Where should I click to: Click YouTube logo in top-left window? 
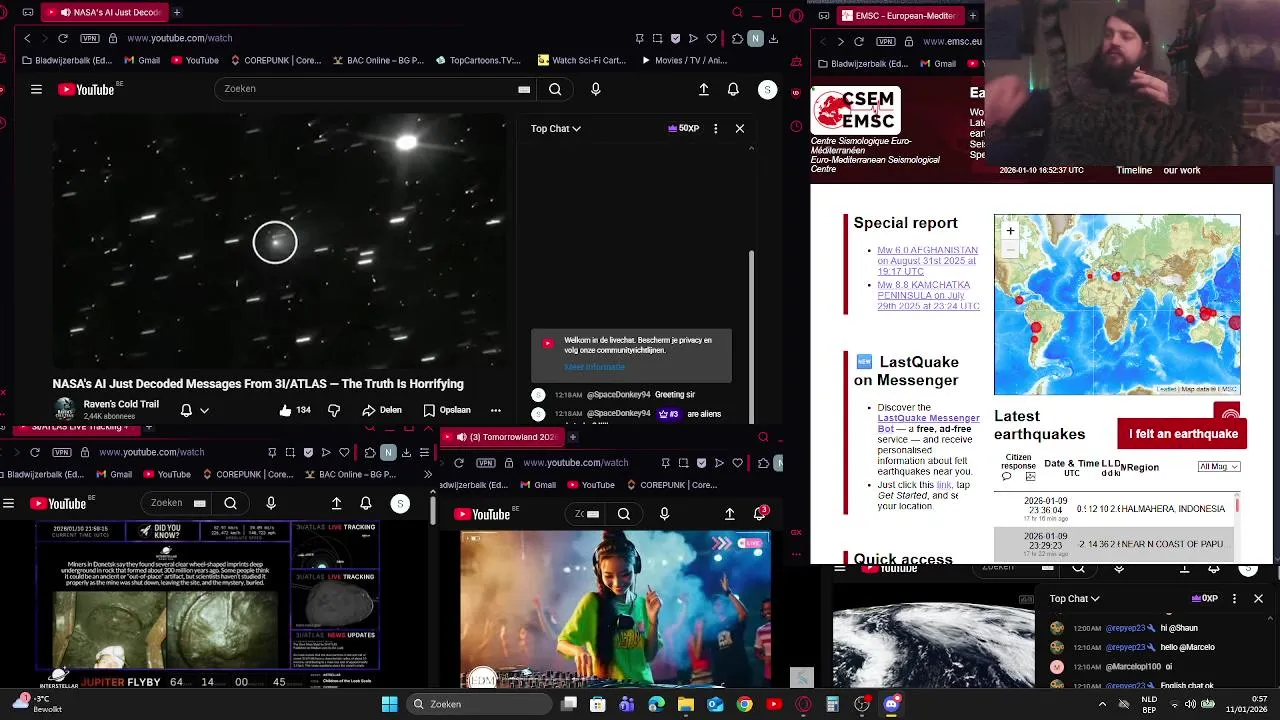point(88,89)
